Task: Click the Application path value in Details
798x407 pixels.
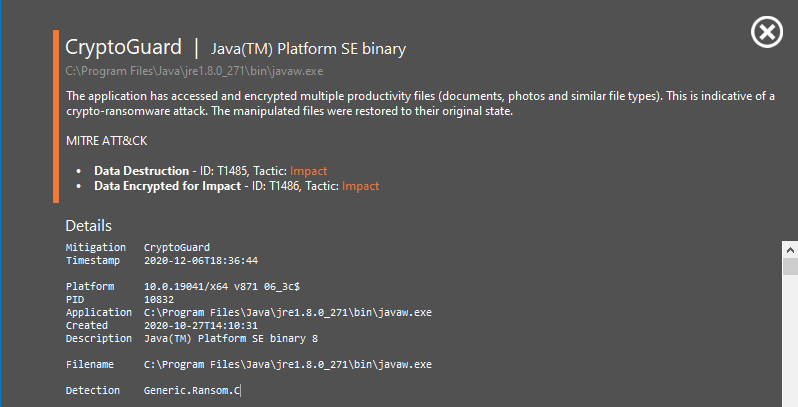Action: 287,312
